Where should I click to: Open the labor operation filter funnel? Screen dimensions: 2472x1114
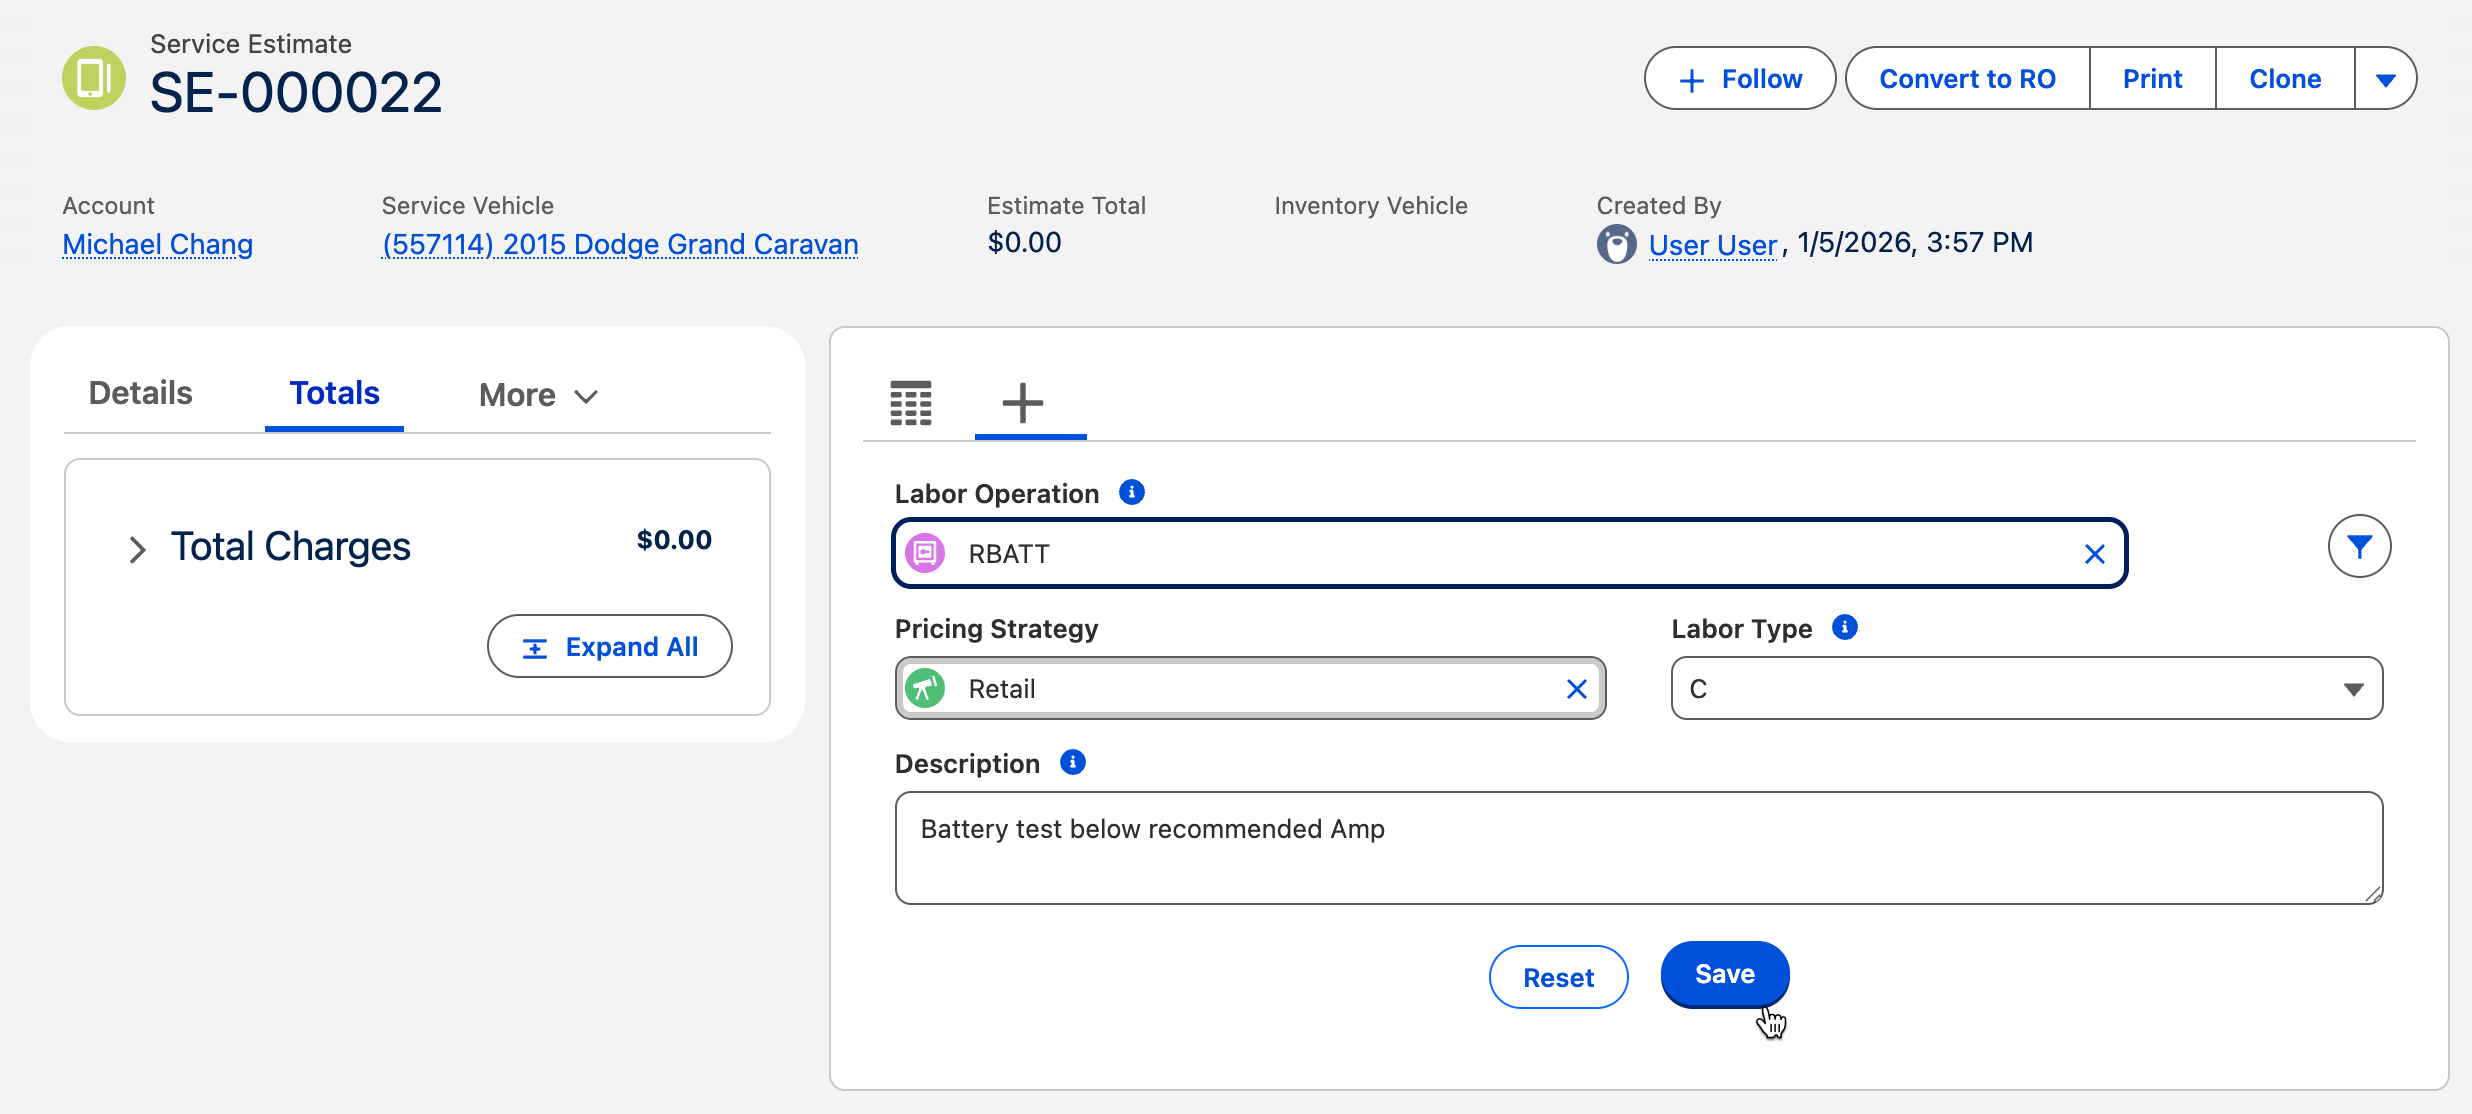click(2359, 546)
